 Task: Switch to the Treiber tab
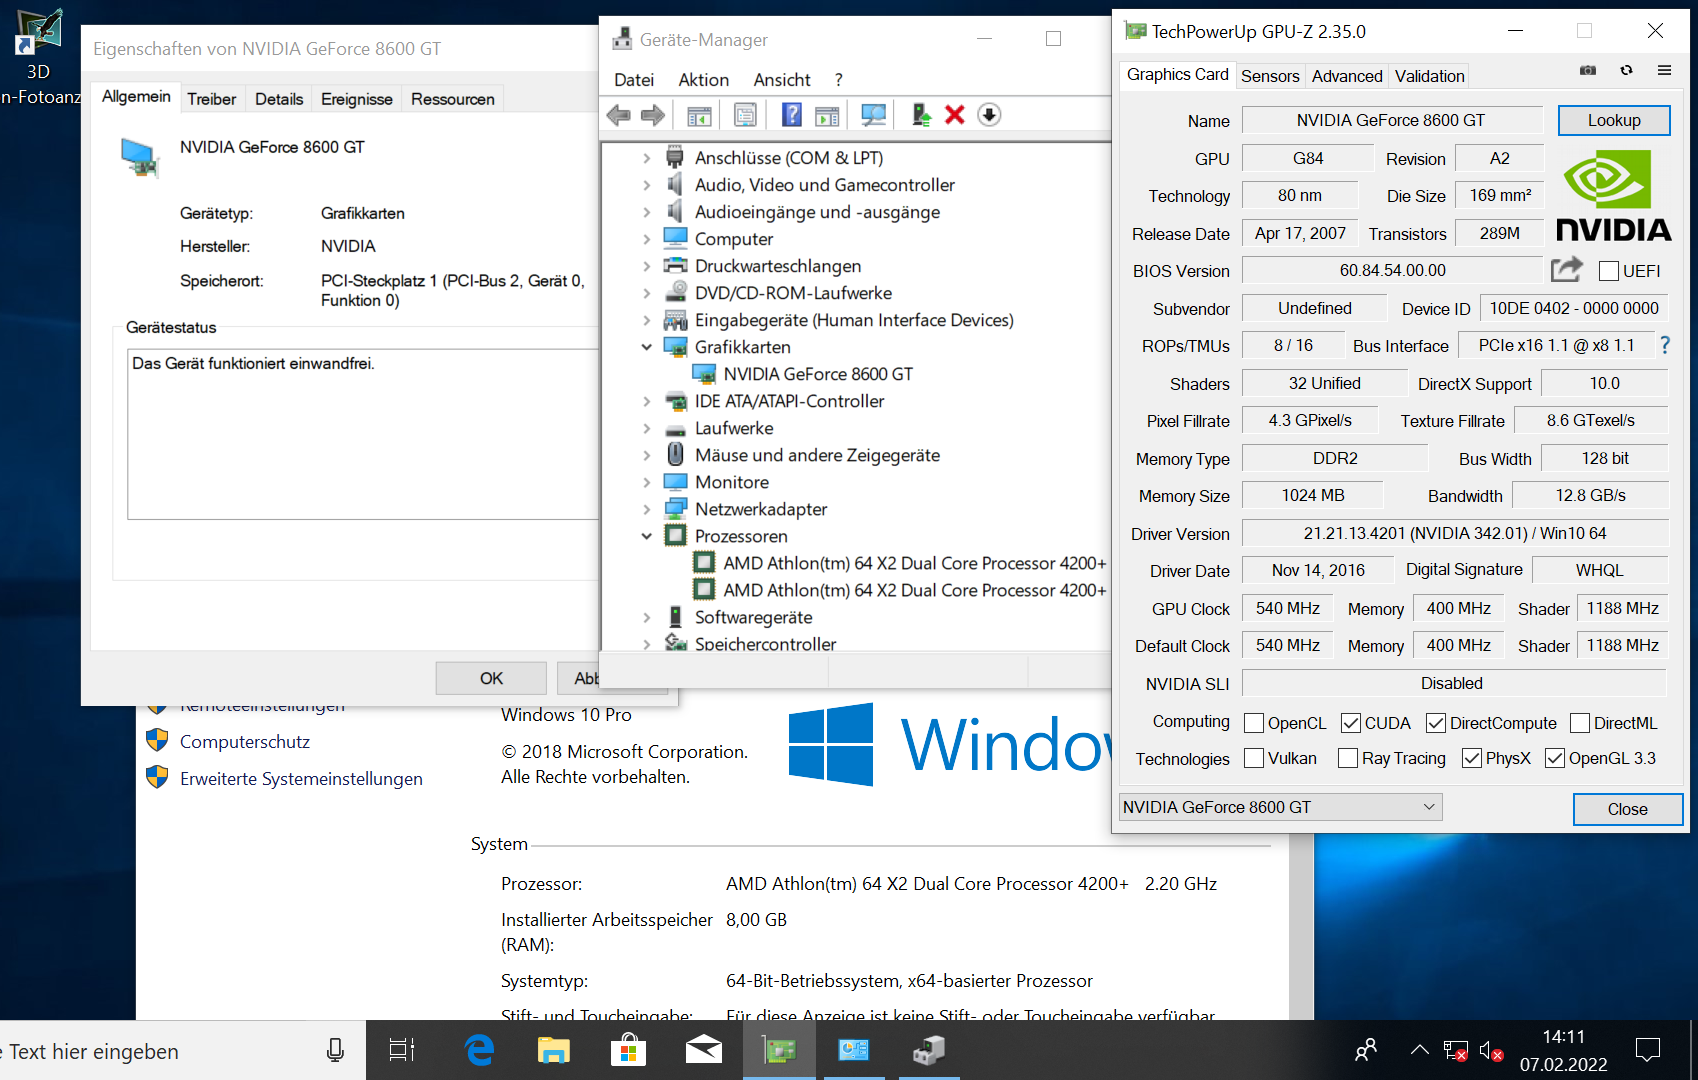point(212,99)
